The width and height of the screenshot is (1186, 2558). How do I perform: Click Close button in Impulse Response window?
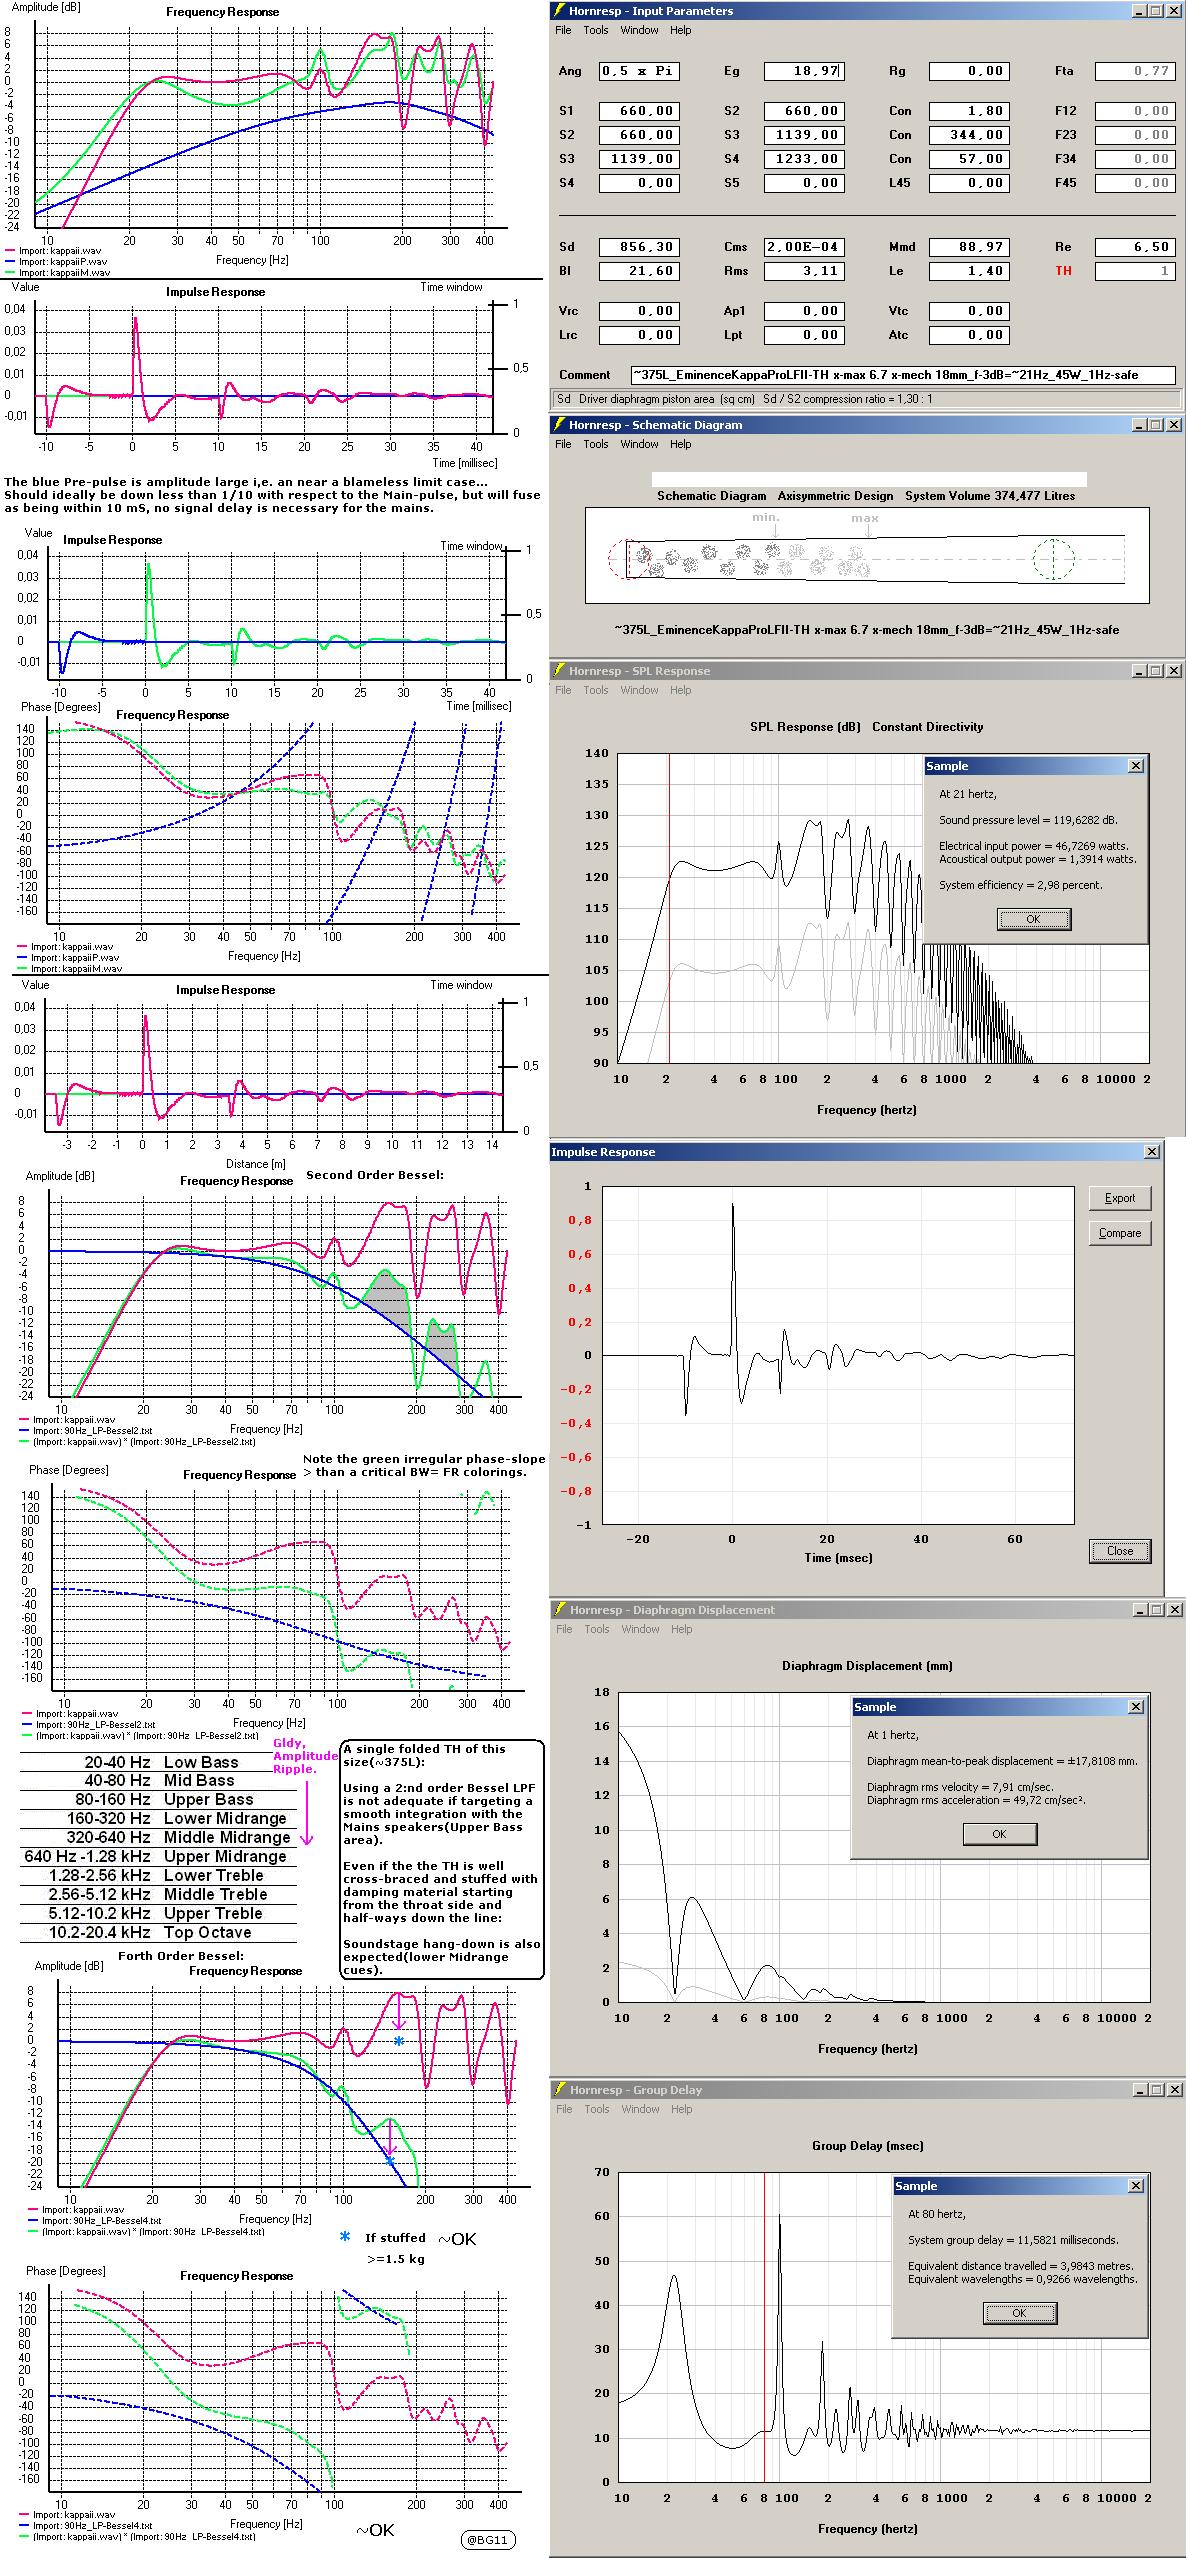[x=1120, y=1551]
